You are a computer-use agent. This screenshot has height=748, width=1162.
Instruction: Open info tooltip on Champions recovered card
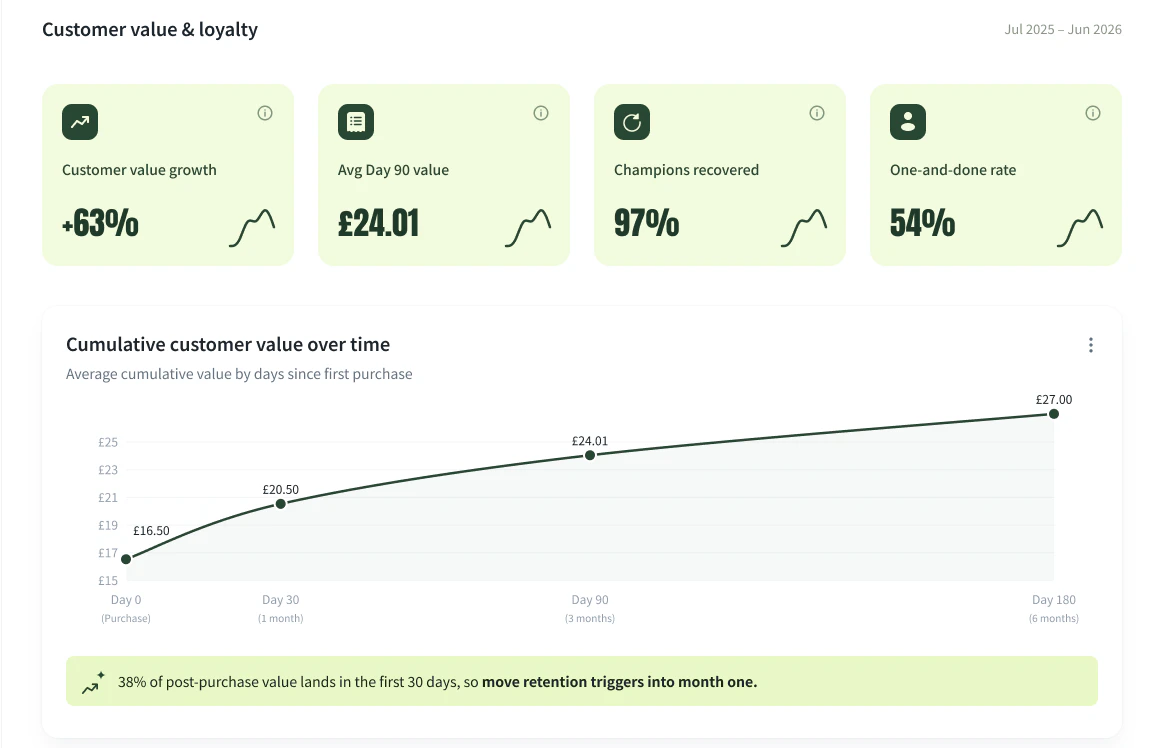(817, 113)
